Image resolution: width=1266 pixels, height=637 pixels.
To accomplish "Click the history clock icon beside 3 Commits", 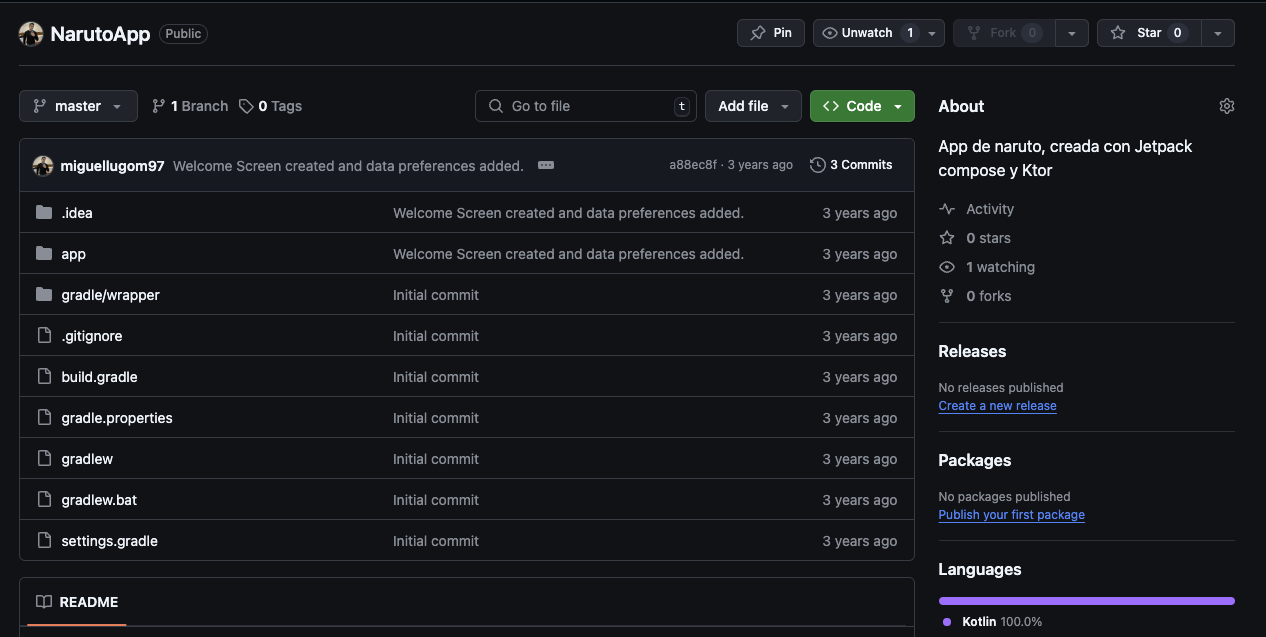I will 818,165.
